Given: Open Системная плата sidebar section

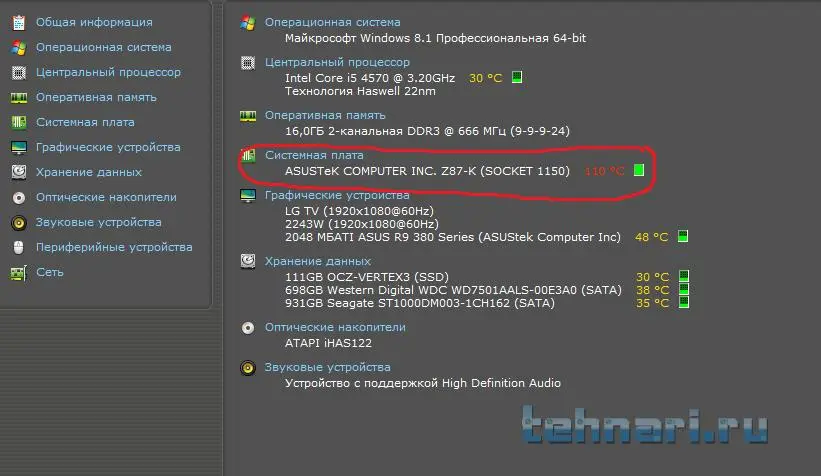Looking at the screenshot, I should pos(85,122).
